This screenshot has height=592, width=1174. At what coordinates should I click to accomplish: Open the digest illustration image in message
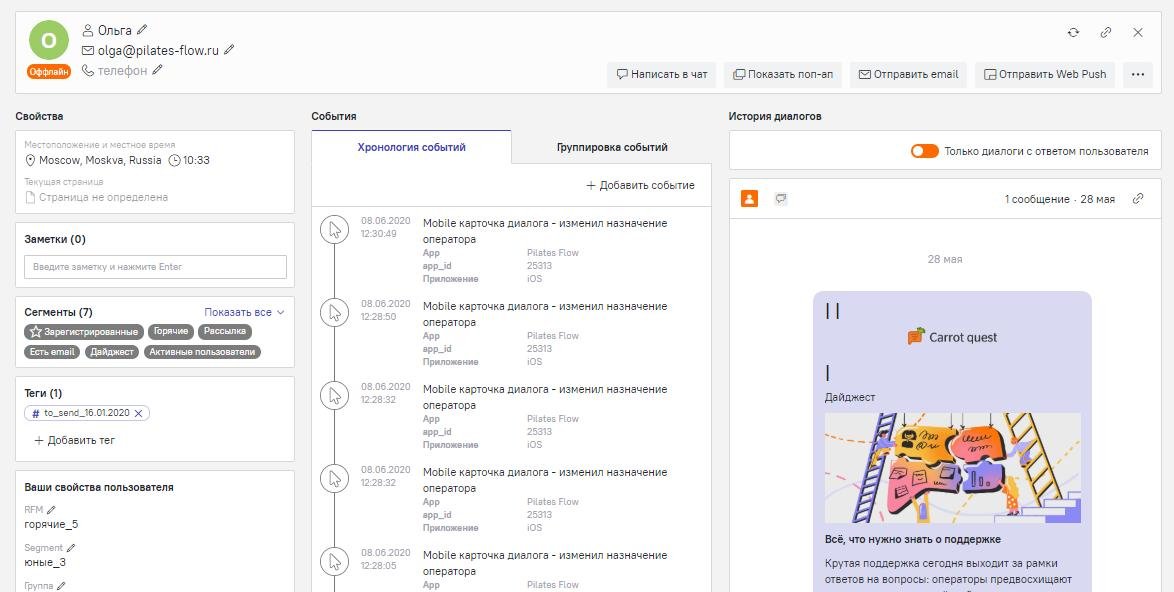click(952, 467)
